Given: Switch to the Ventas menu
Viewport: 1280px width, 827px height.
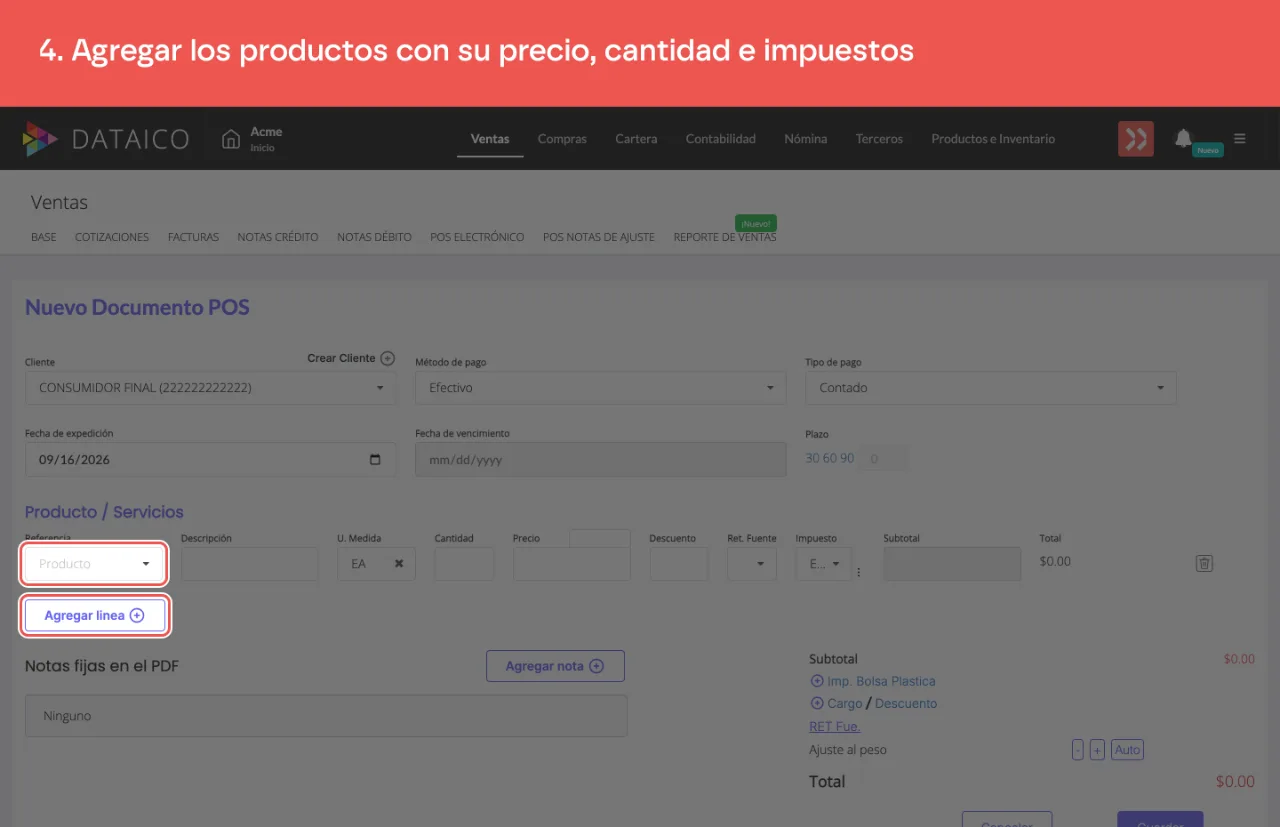Looking at the screenshot, I should tap(490, 139).
